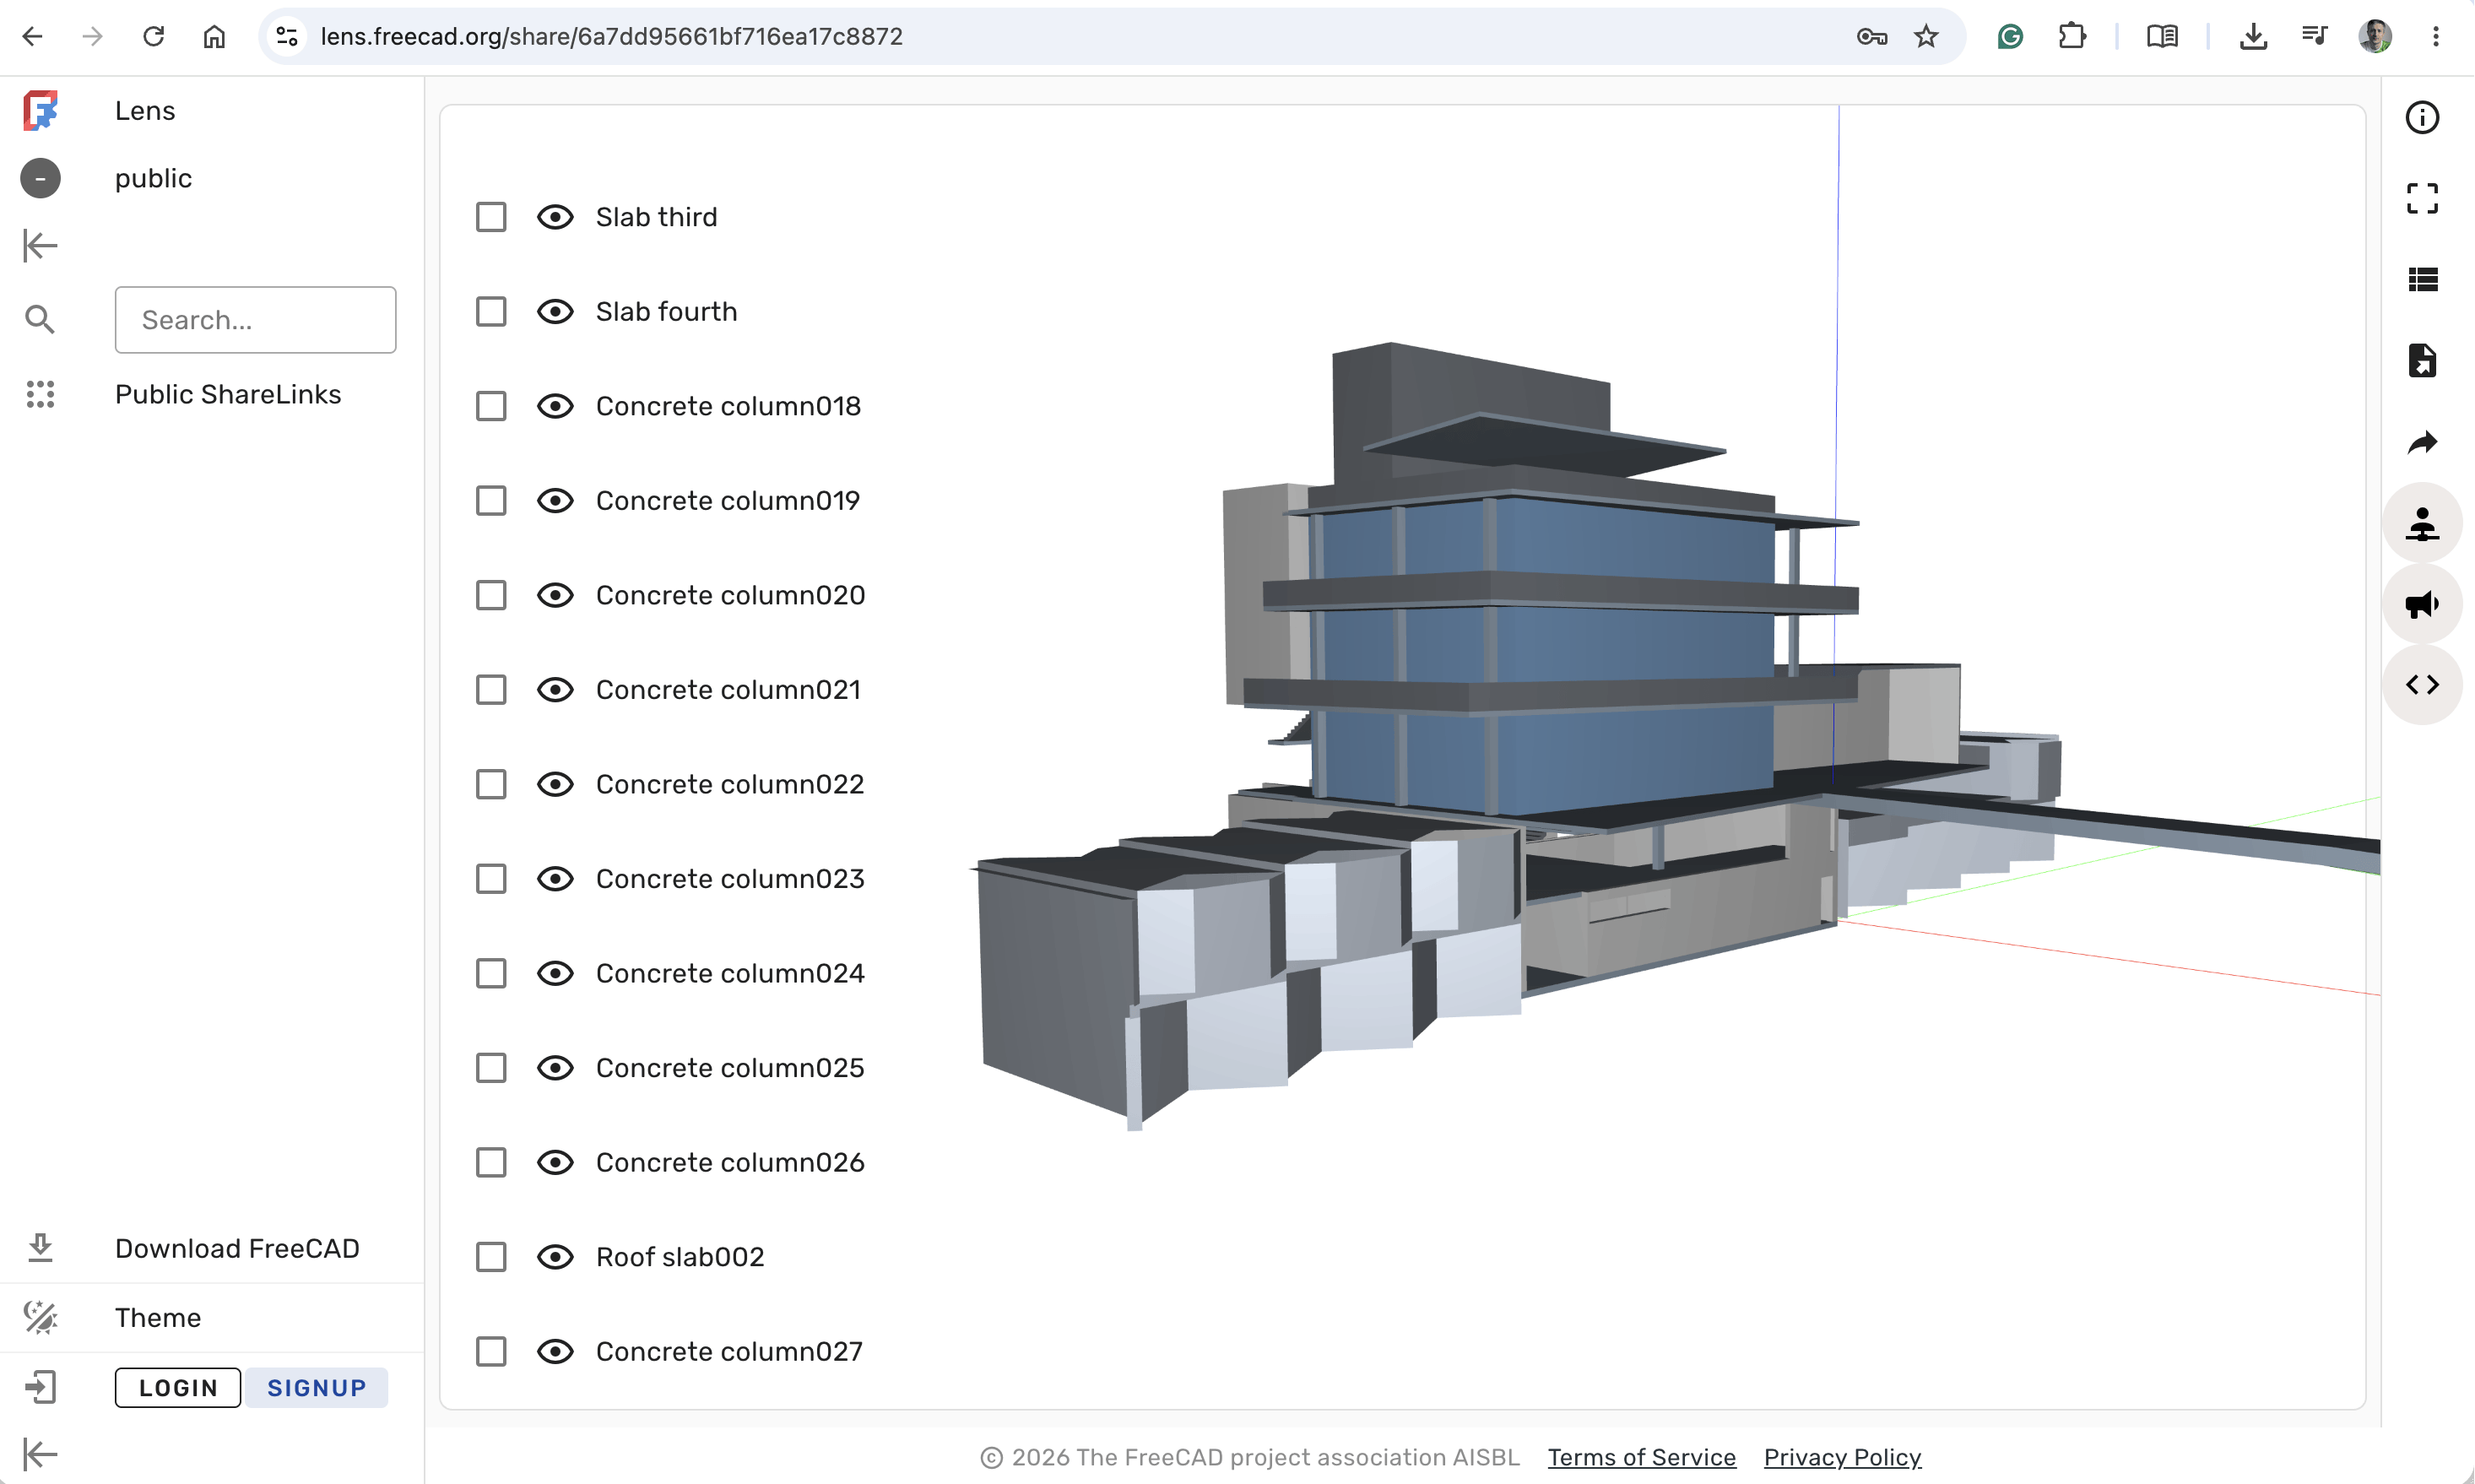
Task: Select the Concrete column020 label
Action: pyautogui.click(x=731, y=595)
